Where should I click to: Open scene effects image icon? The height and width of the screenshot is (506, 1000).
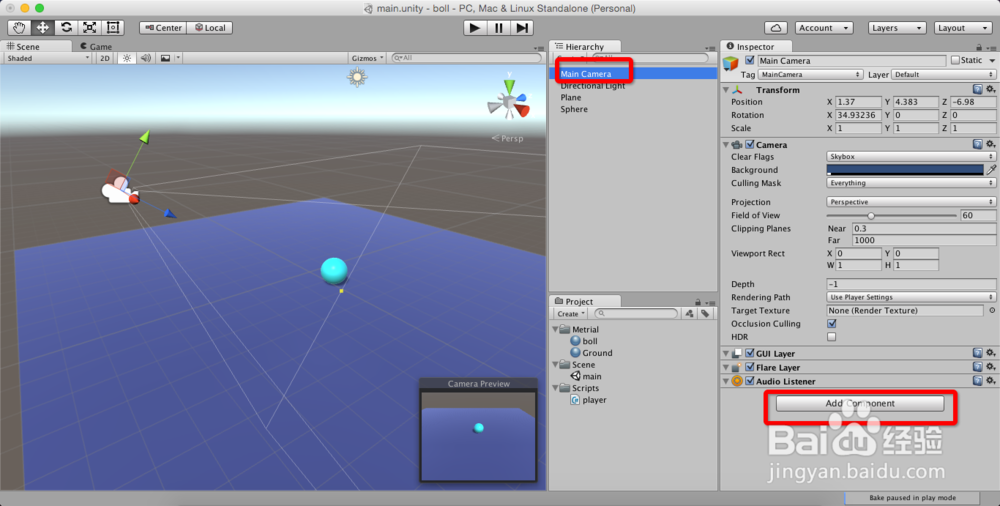pos(165,58)
